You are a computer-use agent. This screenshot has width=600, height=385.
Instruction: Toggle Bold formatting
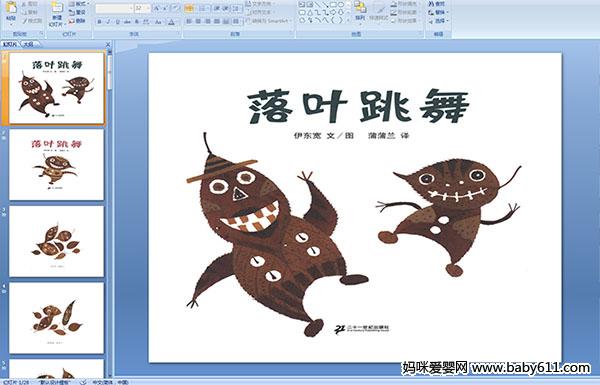pyautogui.click(x=99, y=22)
